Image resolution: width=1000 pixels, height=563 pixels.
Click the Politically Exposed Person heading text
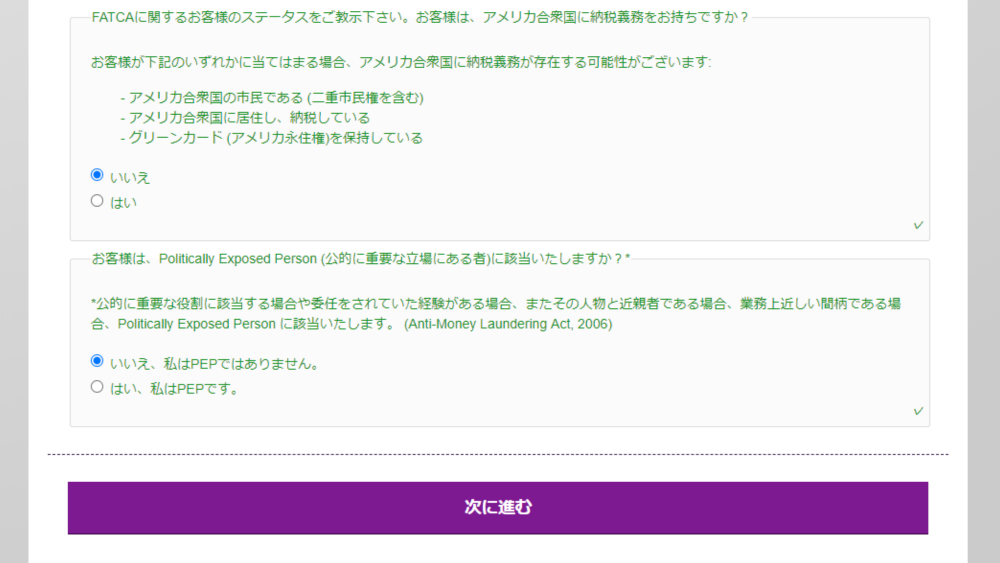tap(361, 259)
